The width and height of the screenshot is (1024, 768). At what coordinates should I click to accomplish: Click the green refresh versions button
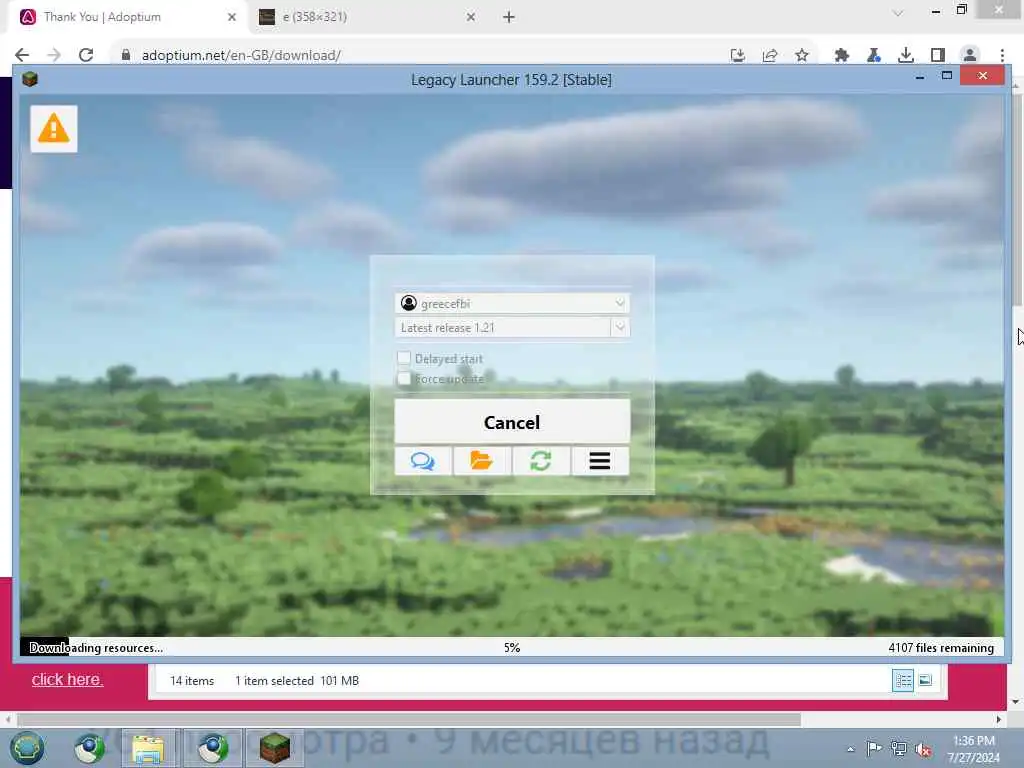tap(541, 461)
